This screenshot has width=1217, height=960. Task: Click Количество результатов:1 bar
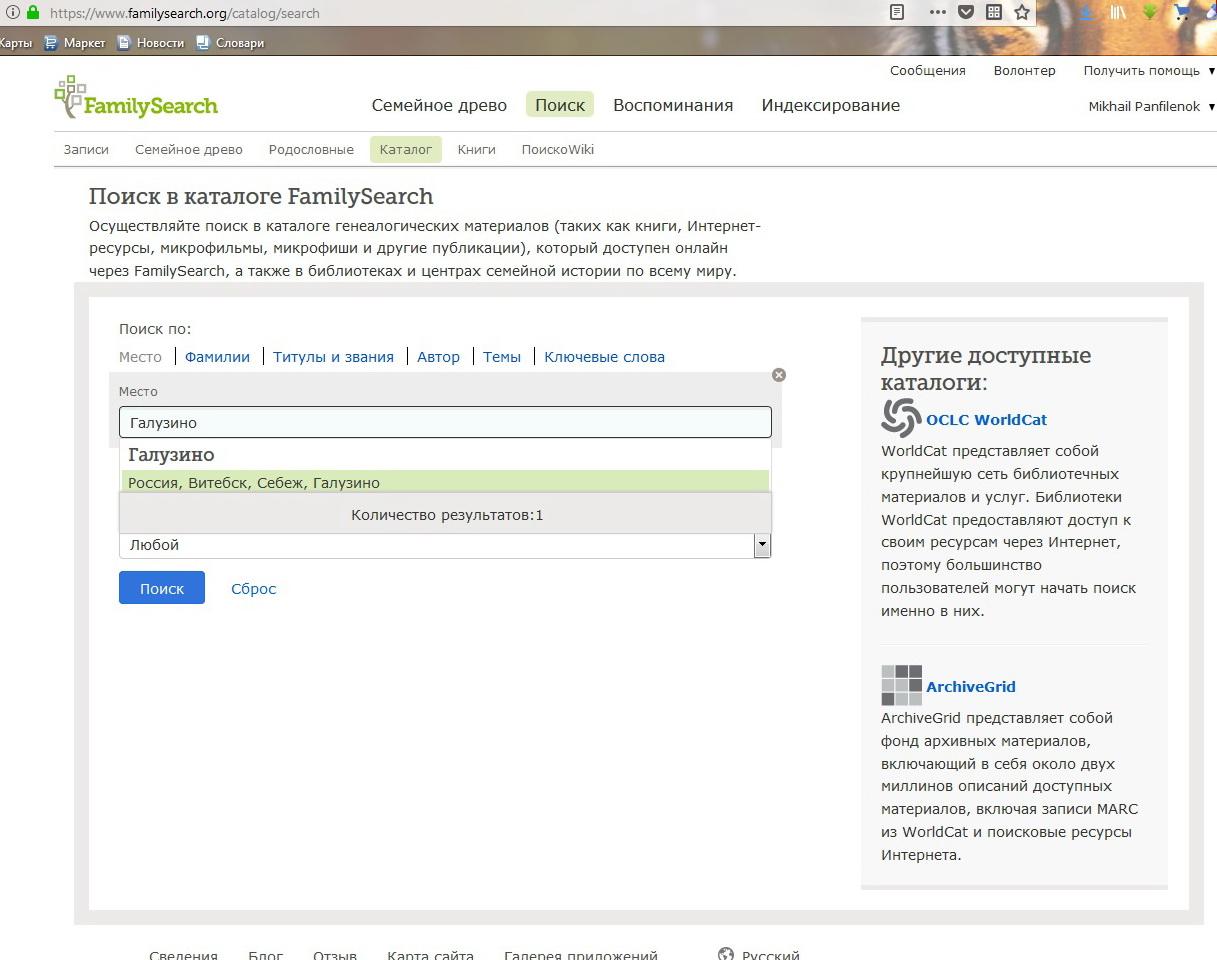coord(445,515)
